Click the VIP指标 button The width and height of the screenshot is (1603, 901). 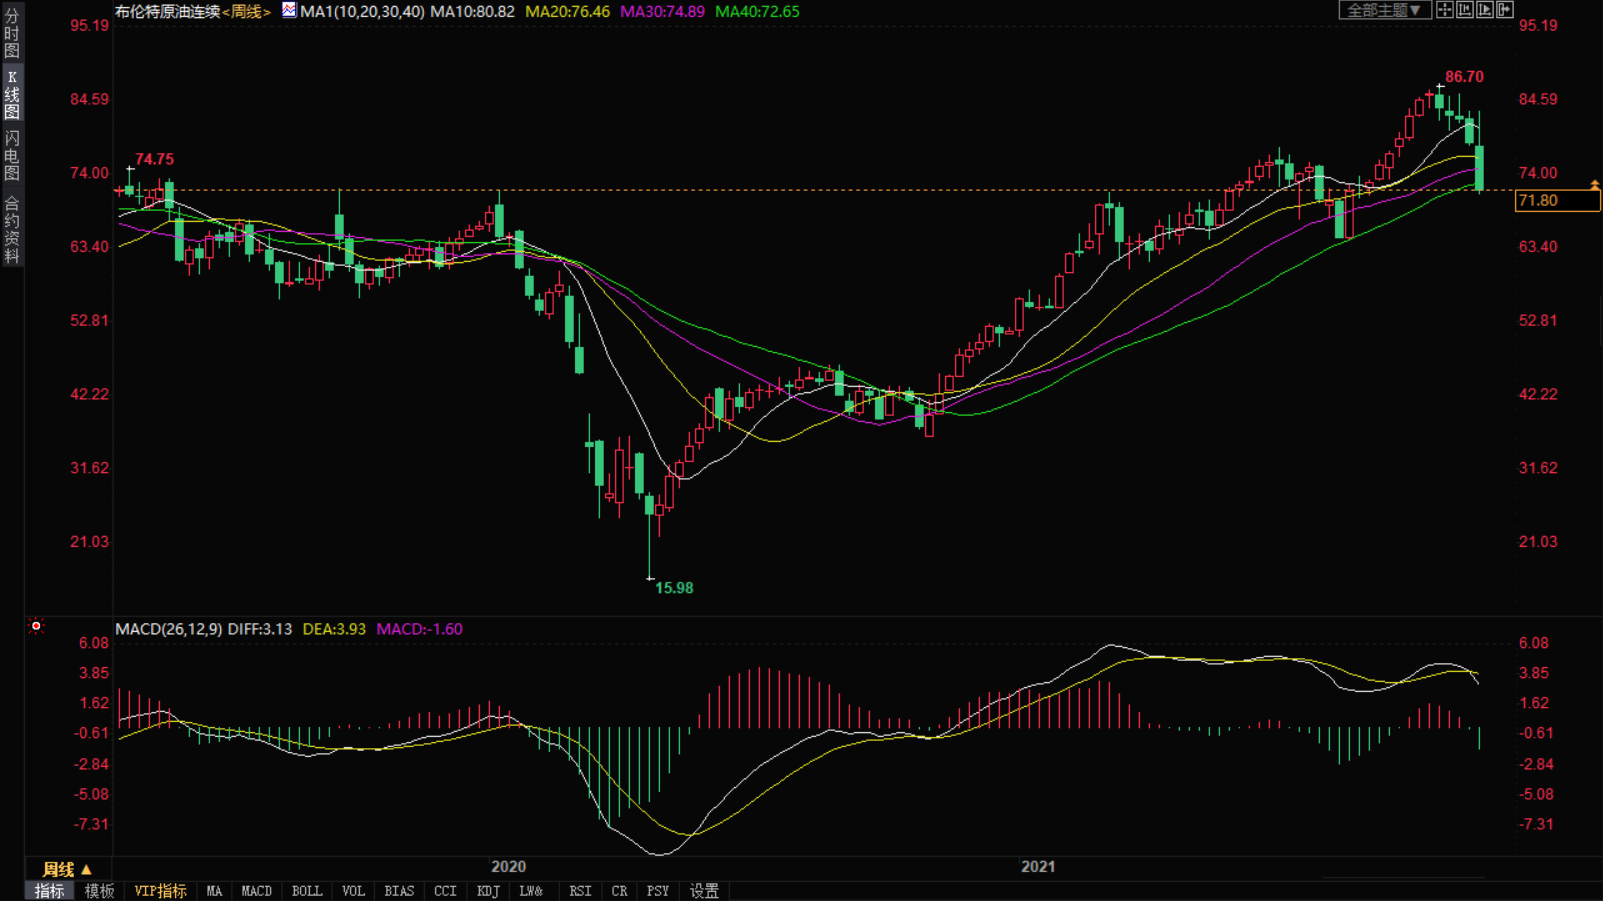pyautogui.click(x=160, y=891)
